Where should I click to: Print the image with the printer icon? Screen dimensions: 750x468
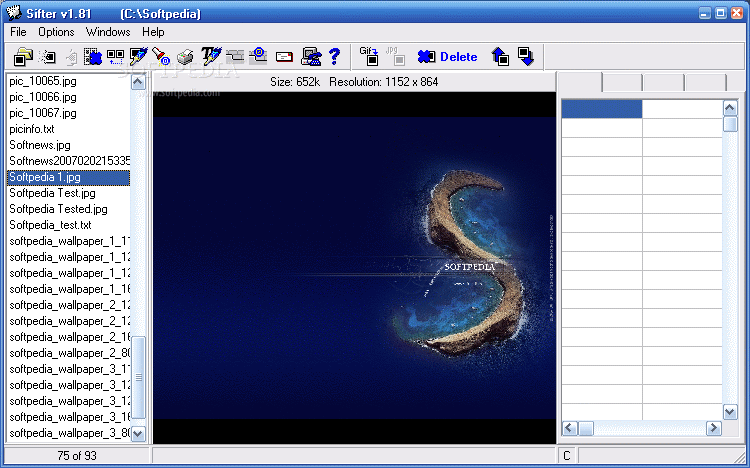click(x=185, y=57)
